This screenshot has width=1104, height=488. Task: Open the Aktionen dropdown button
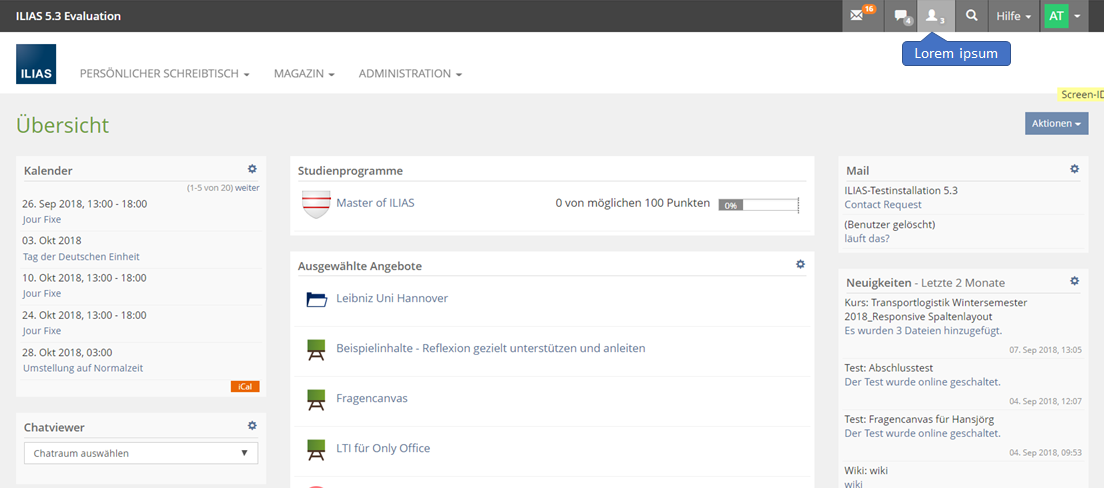pos(1056,123)
